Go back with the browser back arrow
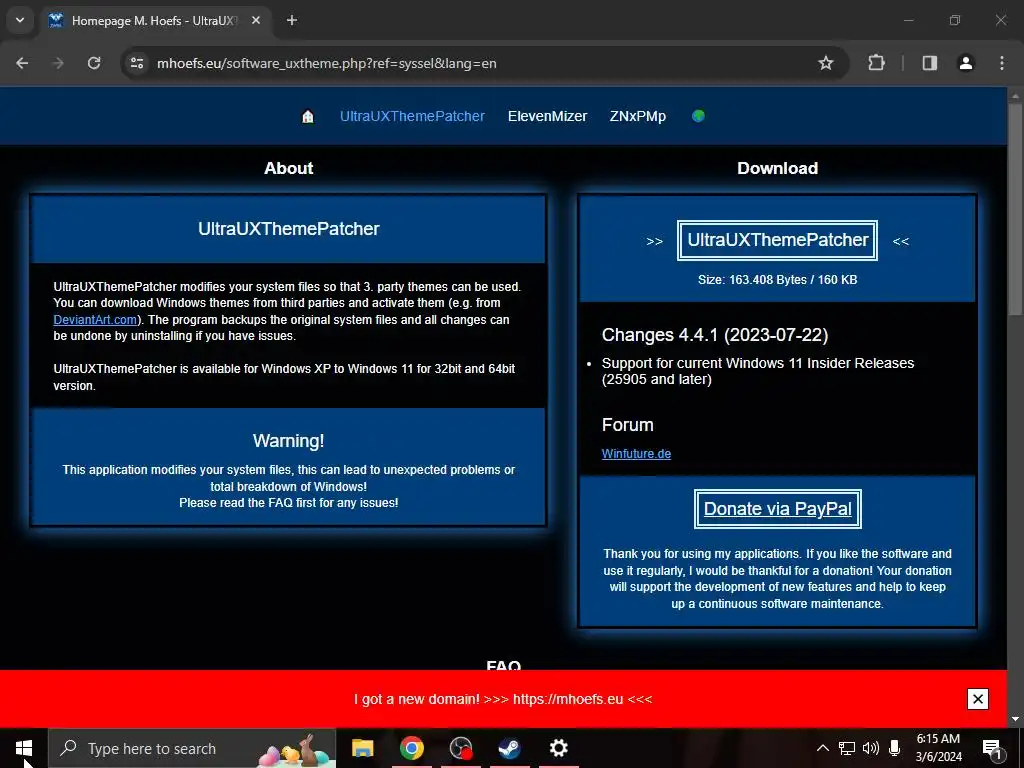1024x768 pixels. coord(22,63)
